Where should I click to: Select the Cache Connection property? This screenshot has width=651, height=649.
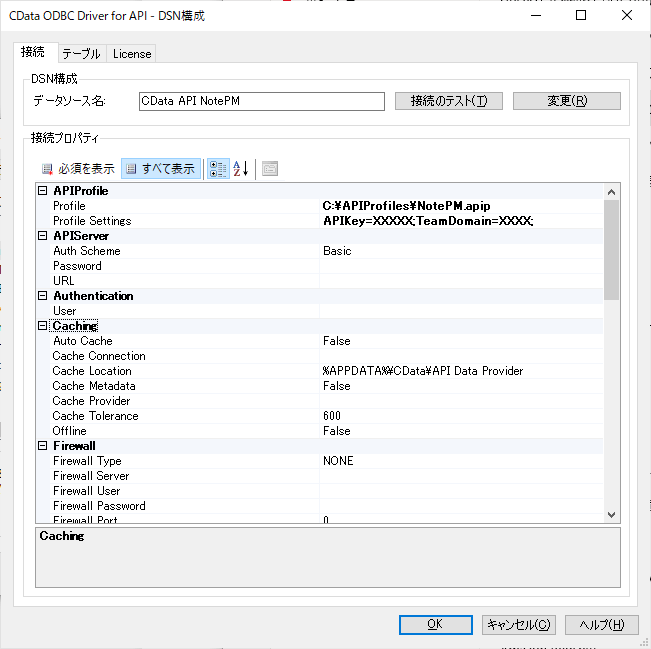tap(99, 356)
